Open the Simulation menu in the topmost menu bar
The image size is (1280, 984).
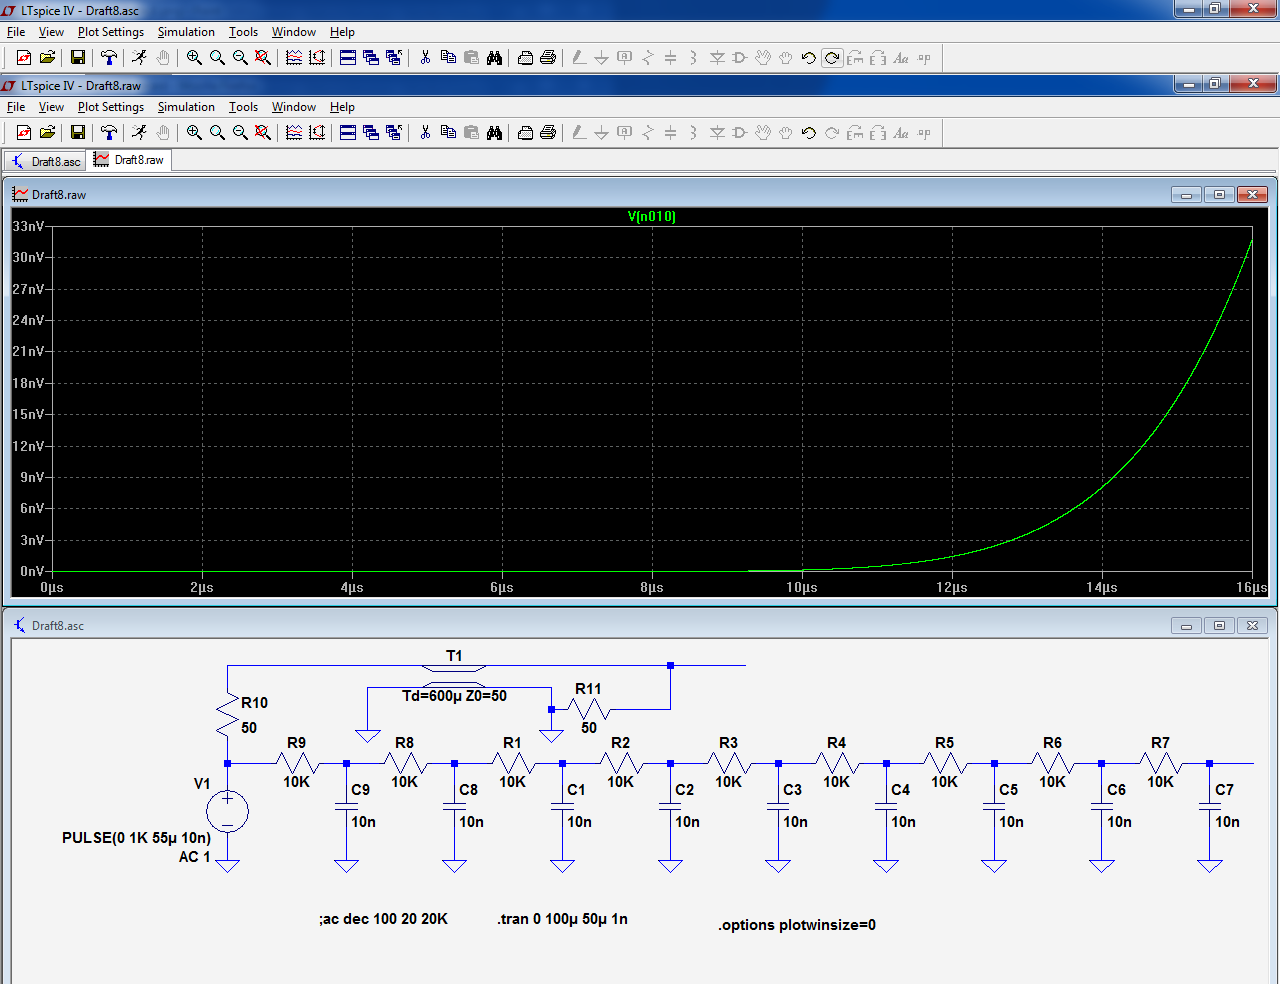tap(186, 32)
